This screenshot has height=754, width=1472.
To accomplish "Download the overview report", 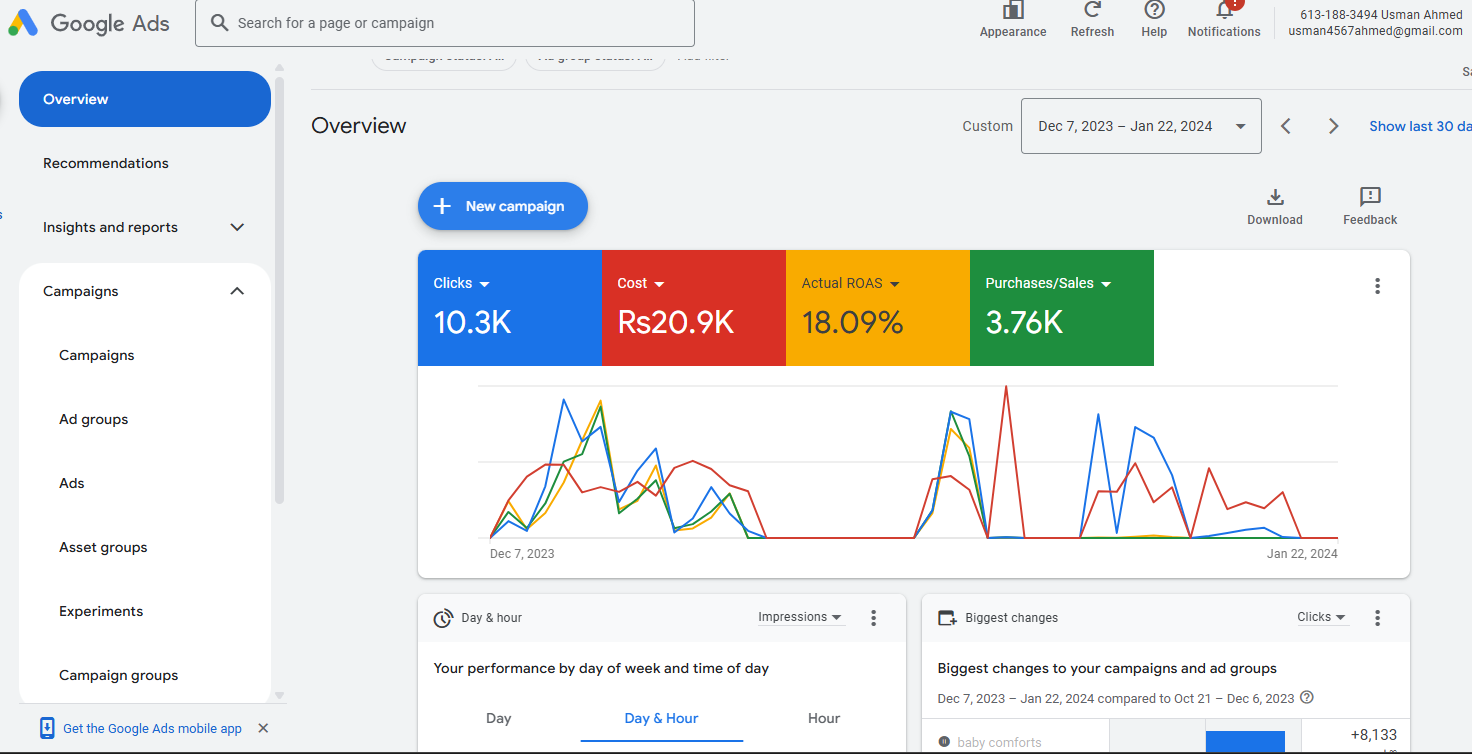I will 1275,197.
